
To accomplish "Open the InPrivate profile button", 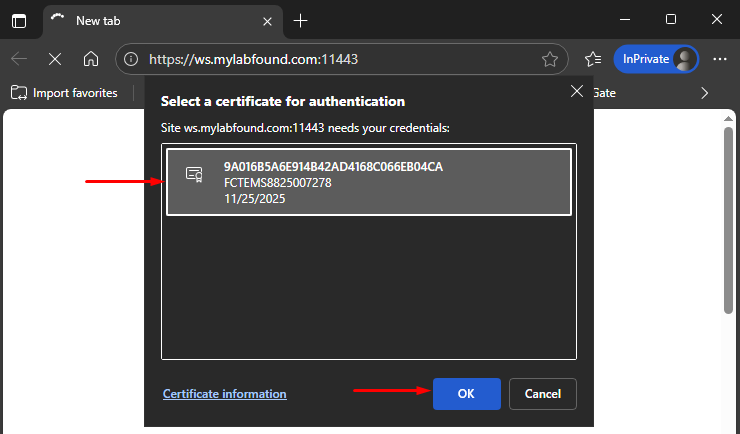I will click(x=656, y=59).
